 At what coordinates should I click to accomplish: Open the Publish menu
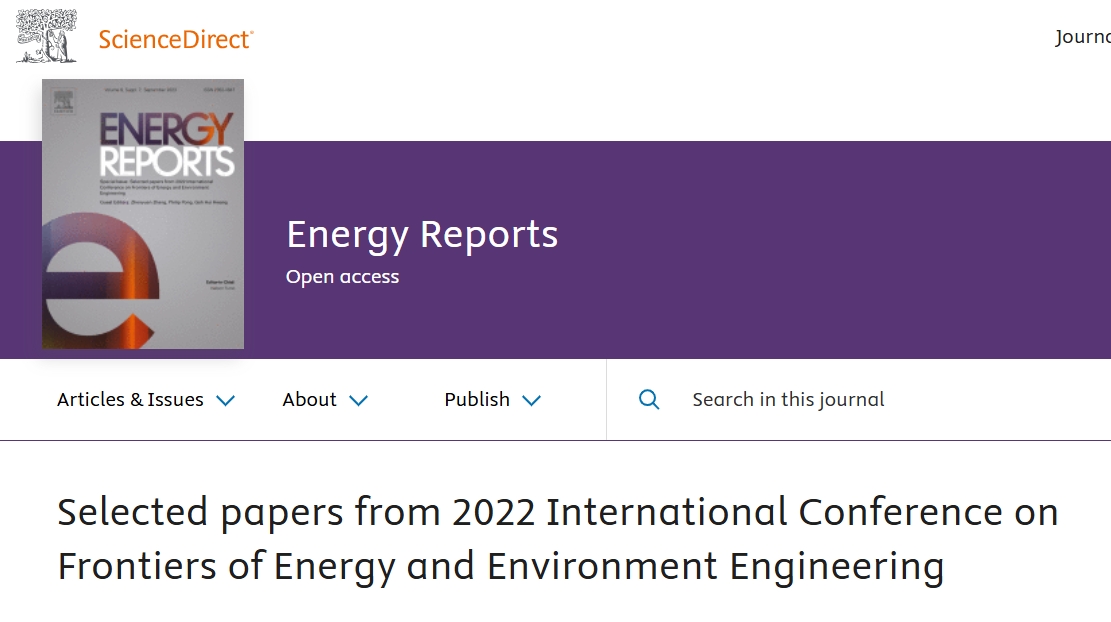477,400
